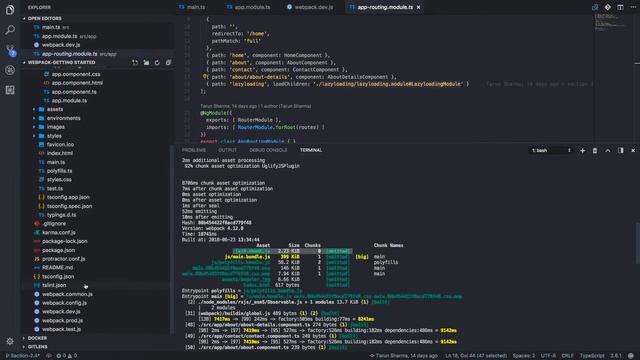
Task: Open the Source Control view
Action: (x=10, y=50)
